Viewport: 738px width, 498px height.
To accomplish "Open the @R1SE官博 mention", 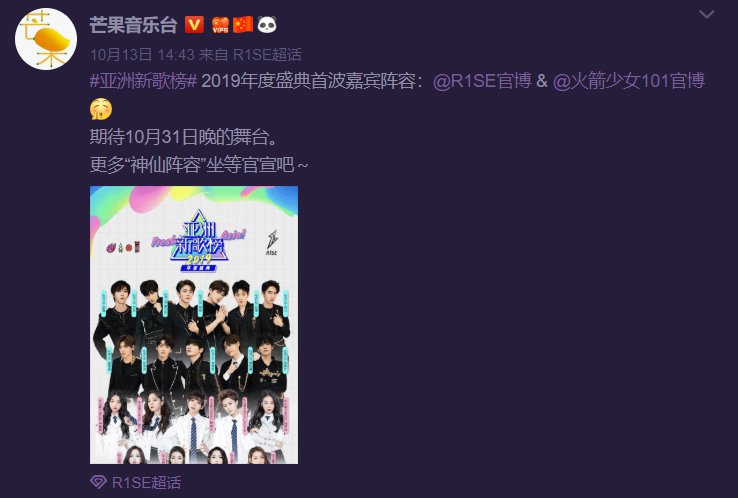I will (482, 81).
